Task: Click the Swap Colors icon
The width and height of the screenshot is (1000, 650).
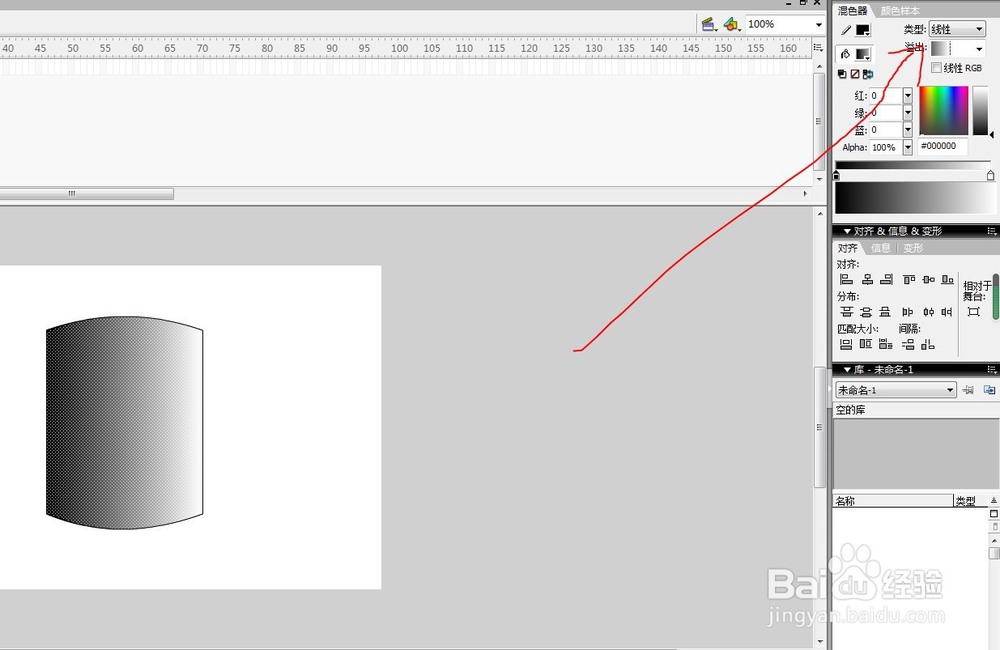Action: (x=868, y=74)
